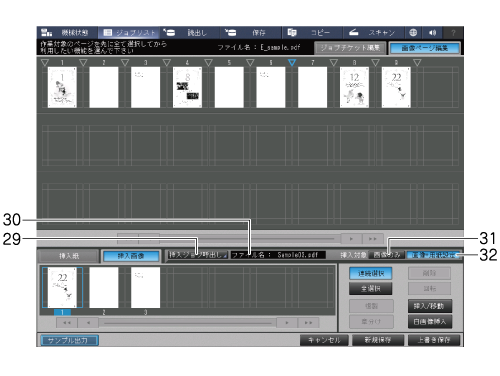Select 画像+用紙設定 as insertion target
The width and height of the screenshot is (500, 376).
[433, 255]
